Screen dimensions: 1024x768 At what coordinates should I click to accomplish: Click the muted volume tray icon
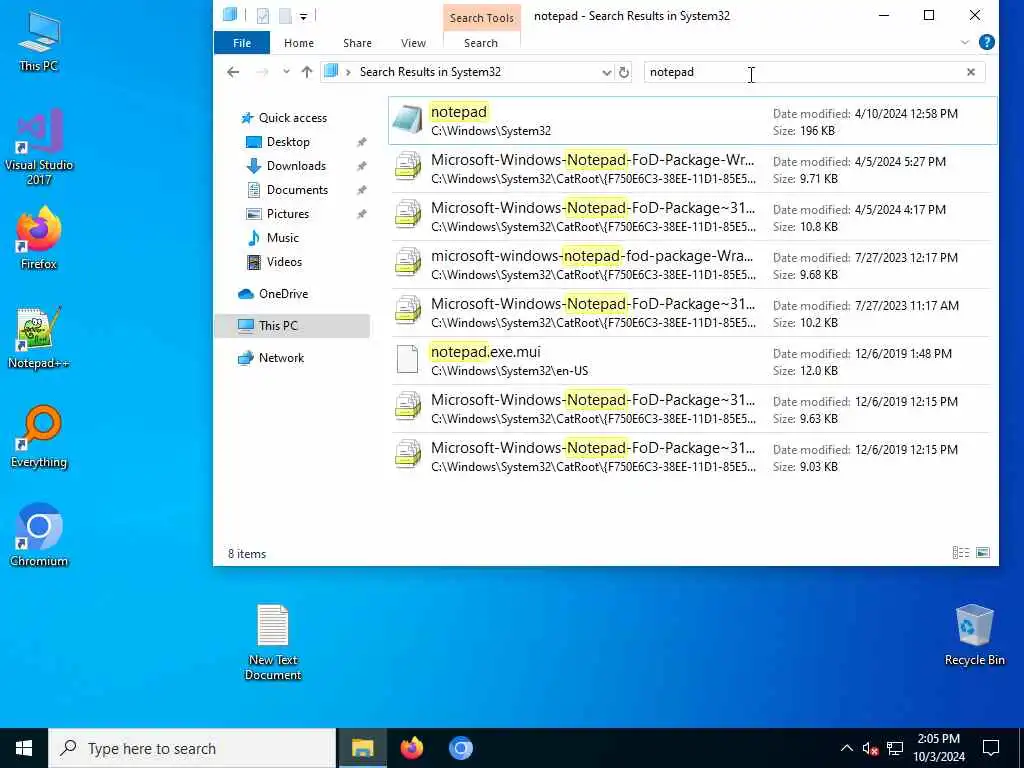click(x=870, y=748)
